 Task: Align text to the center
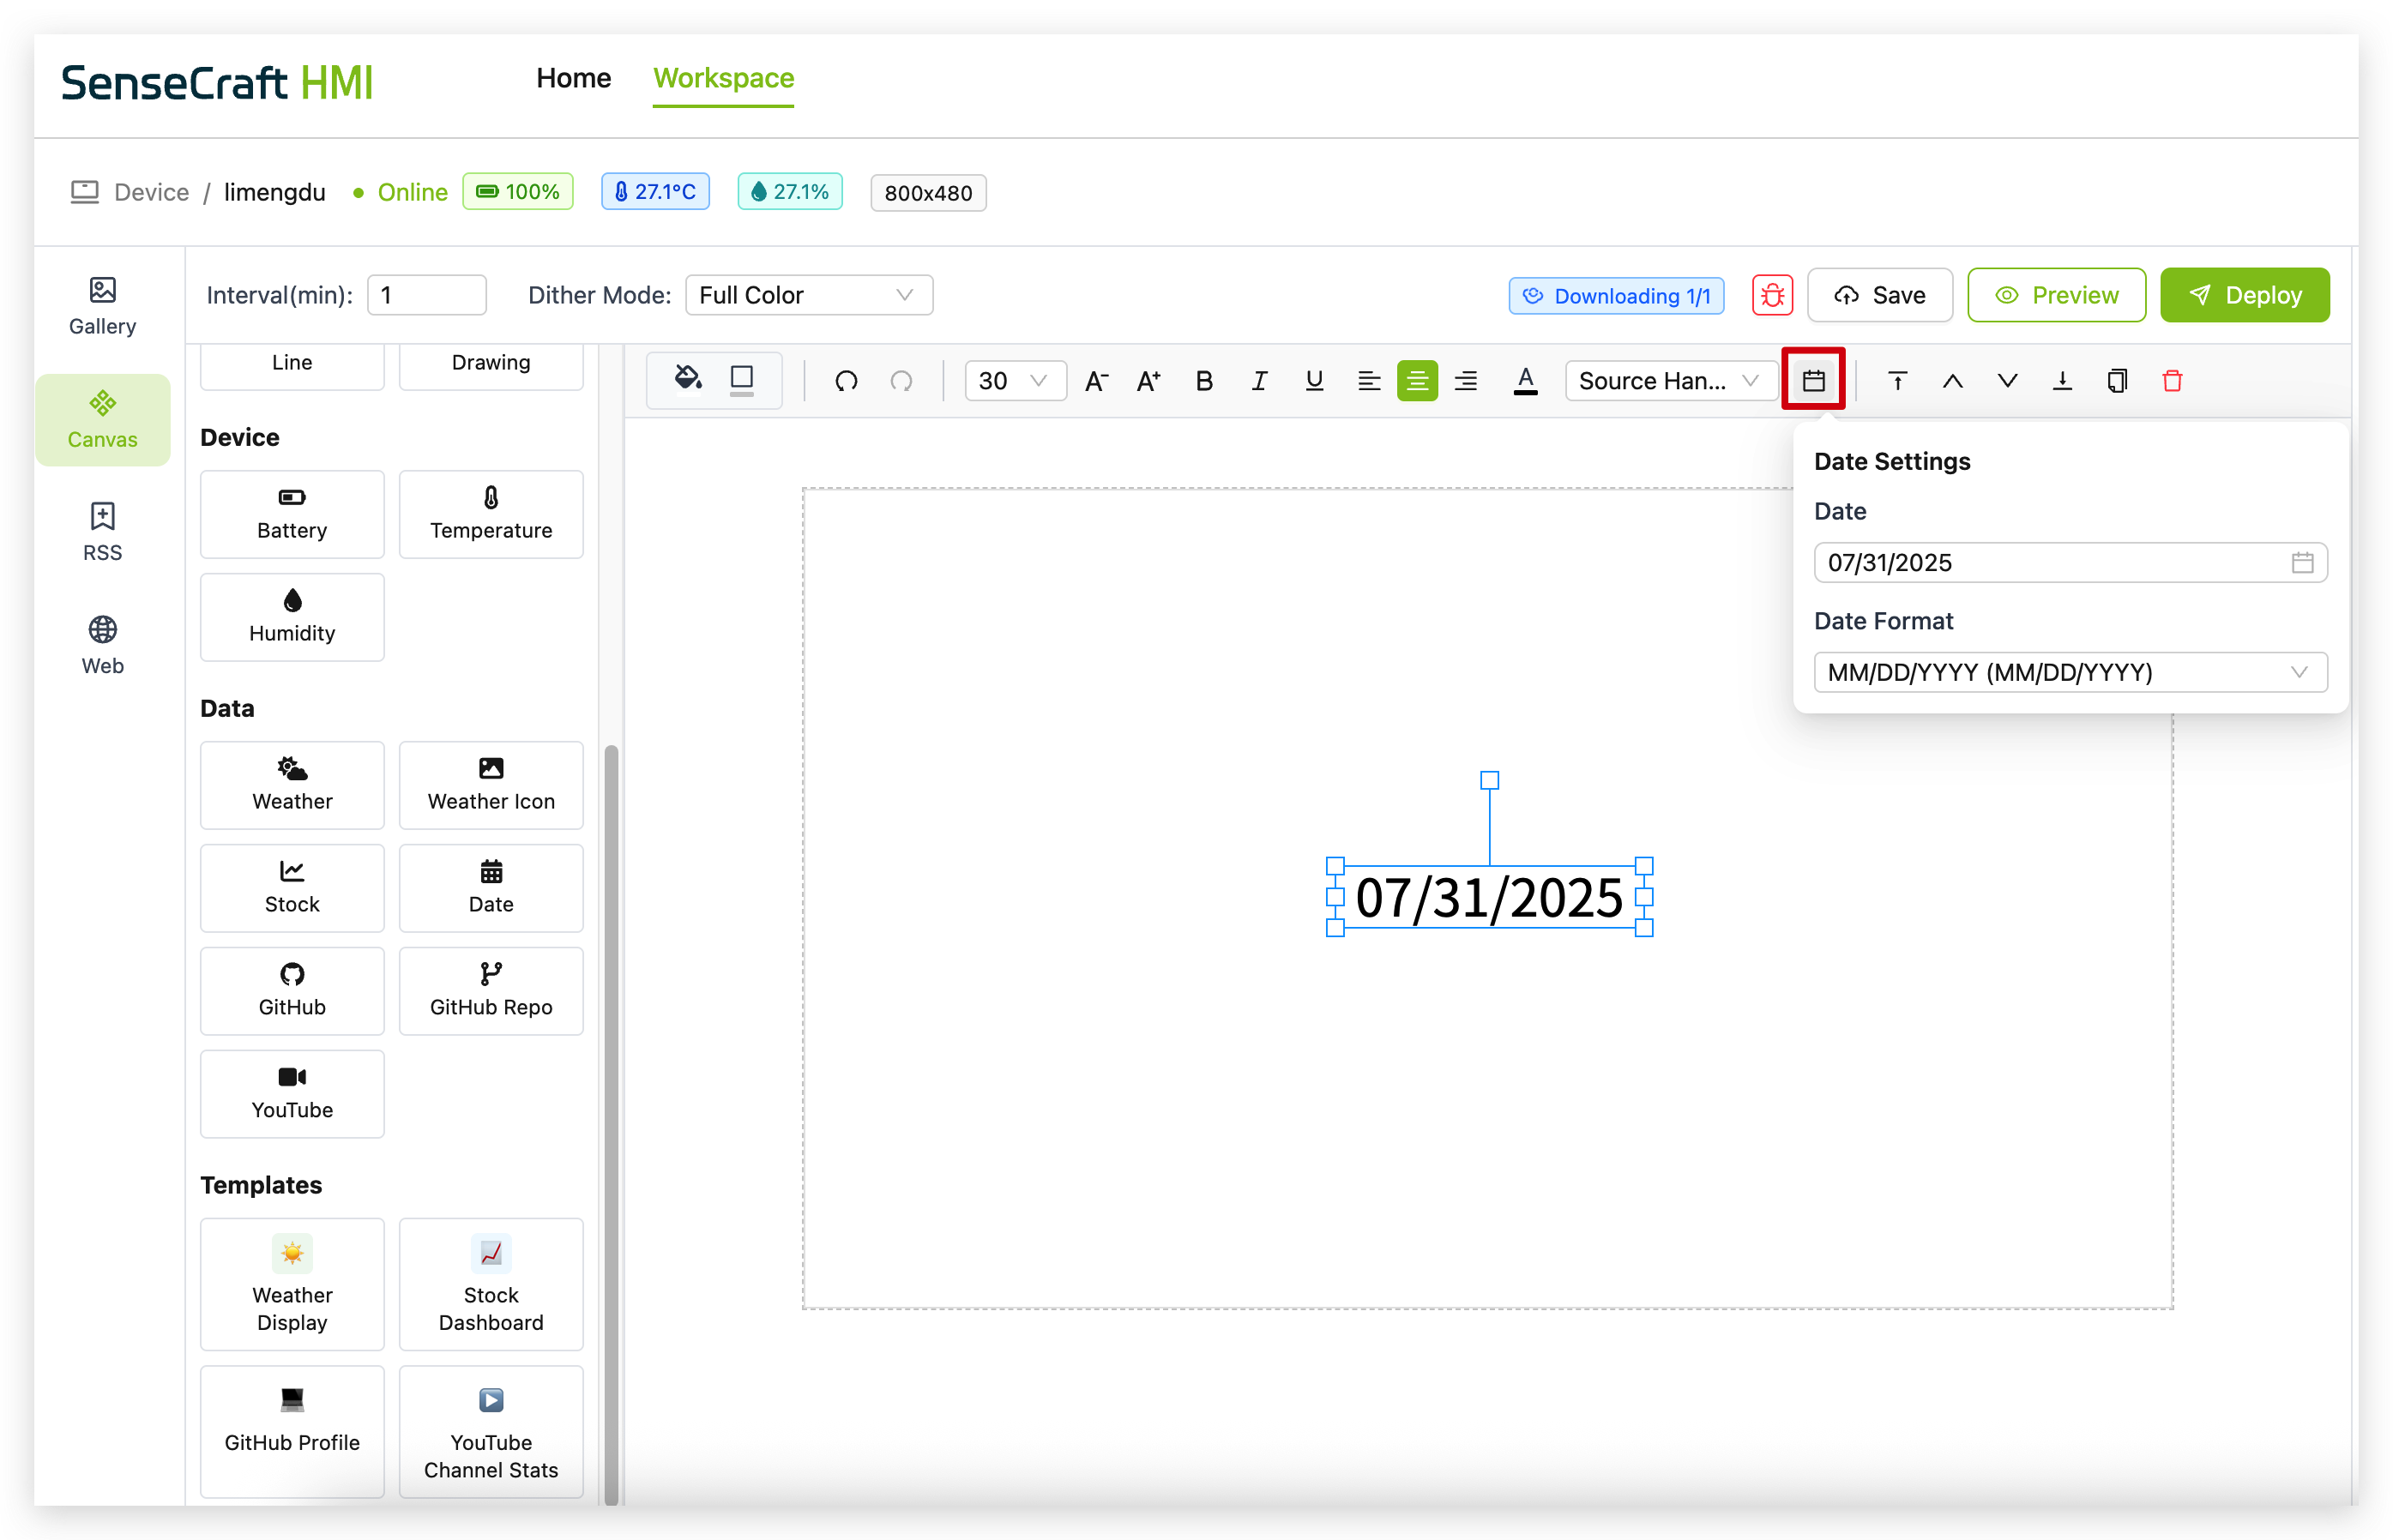tap(1417, 381)
